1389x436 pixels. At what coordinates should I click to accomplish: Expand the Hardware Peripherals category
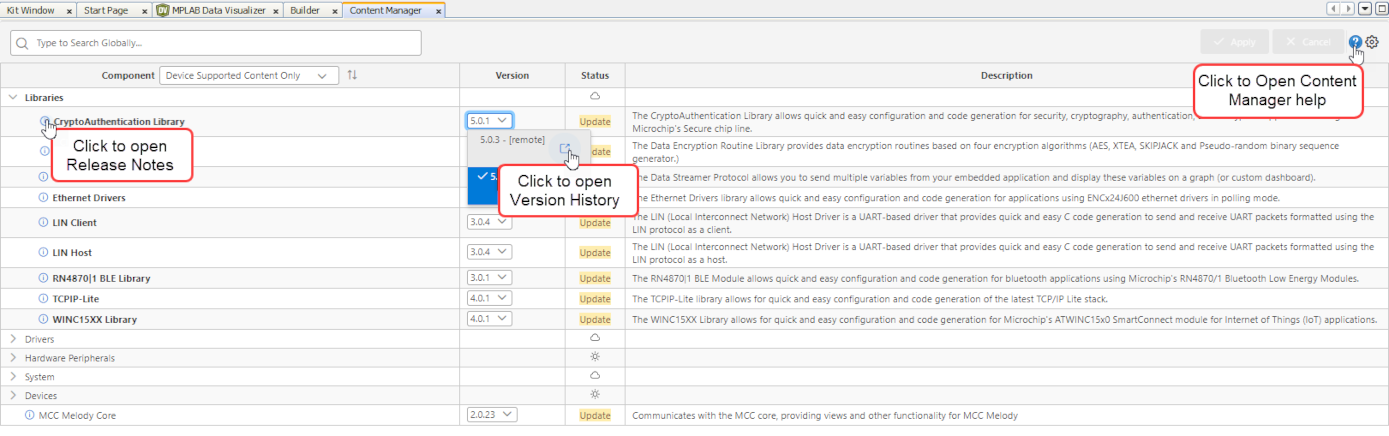13,358
